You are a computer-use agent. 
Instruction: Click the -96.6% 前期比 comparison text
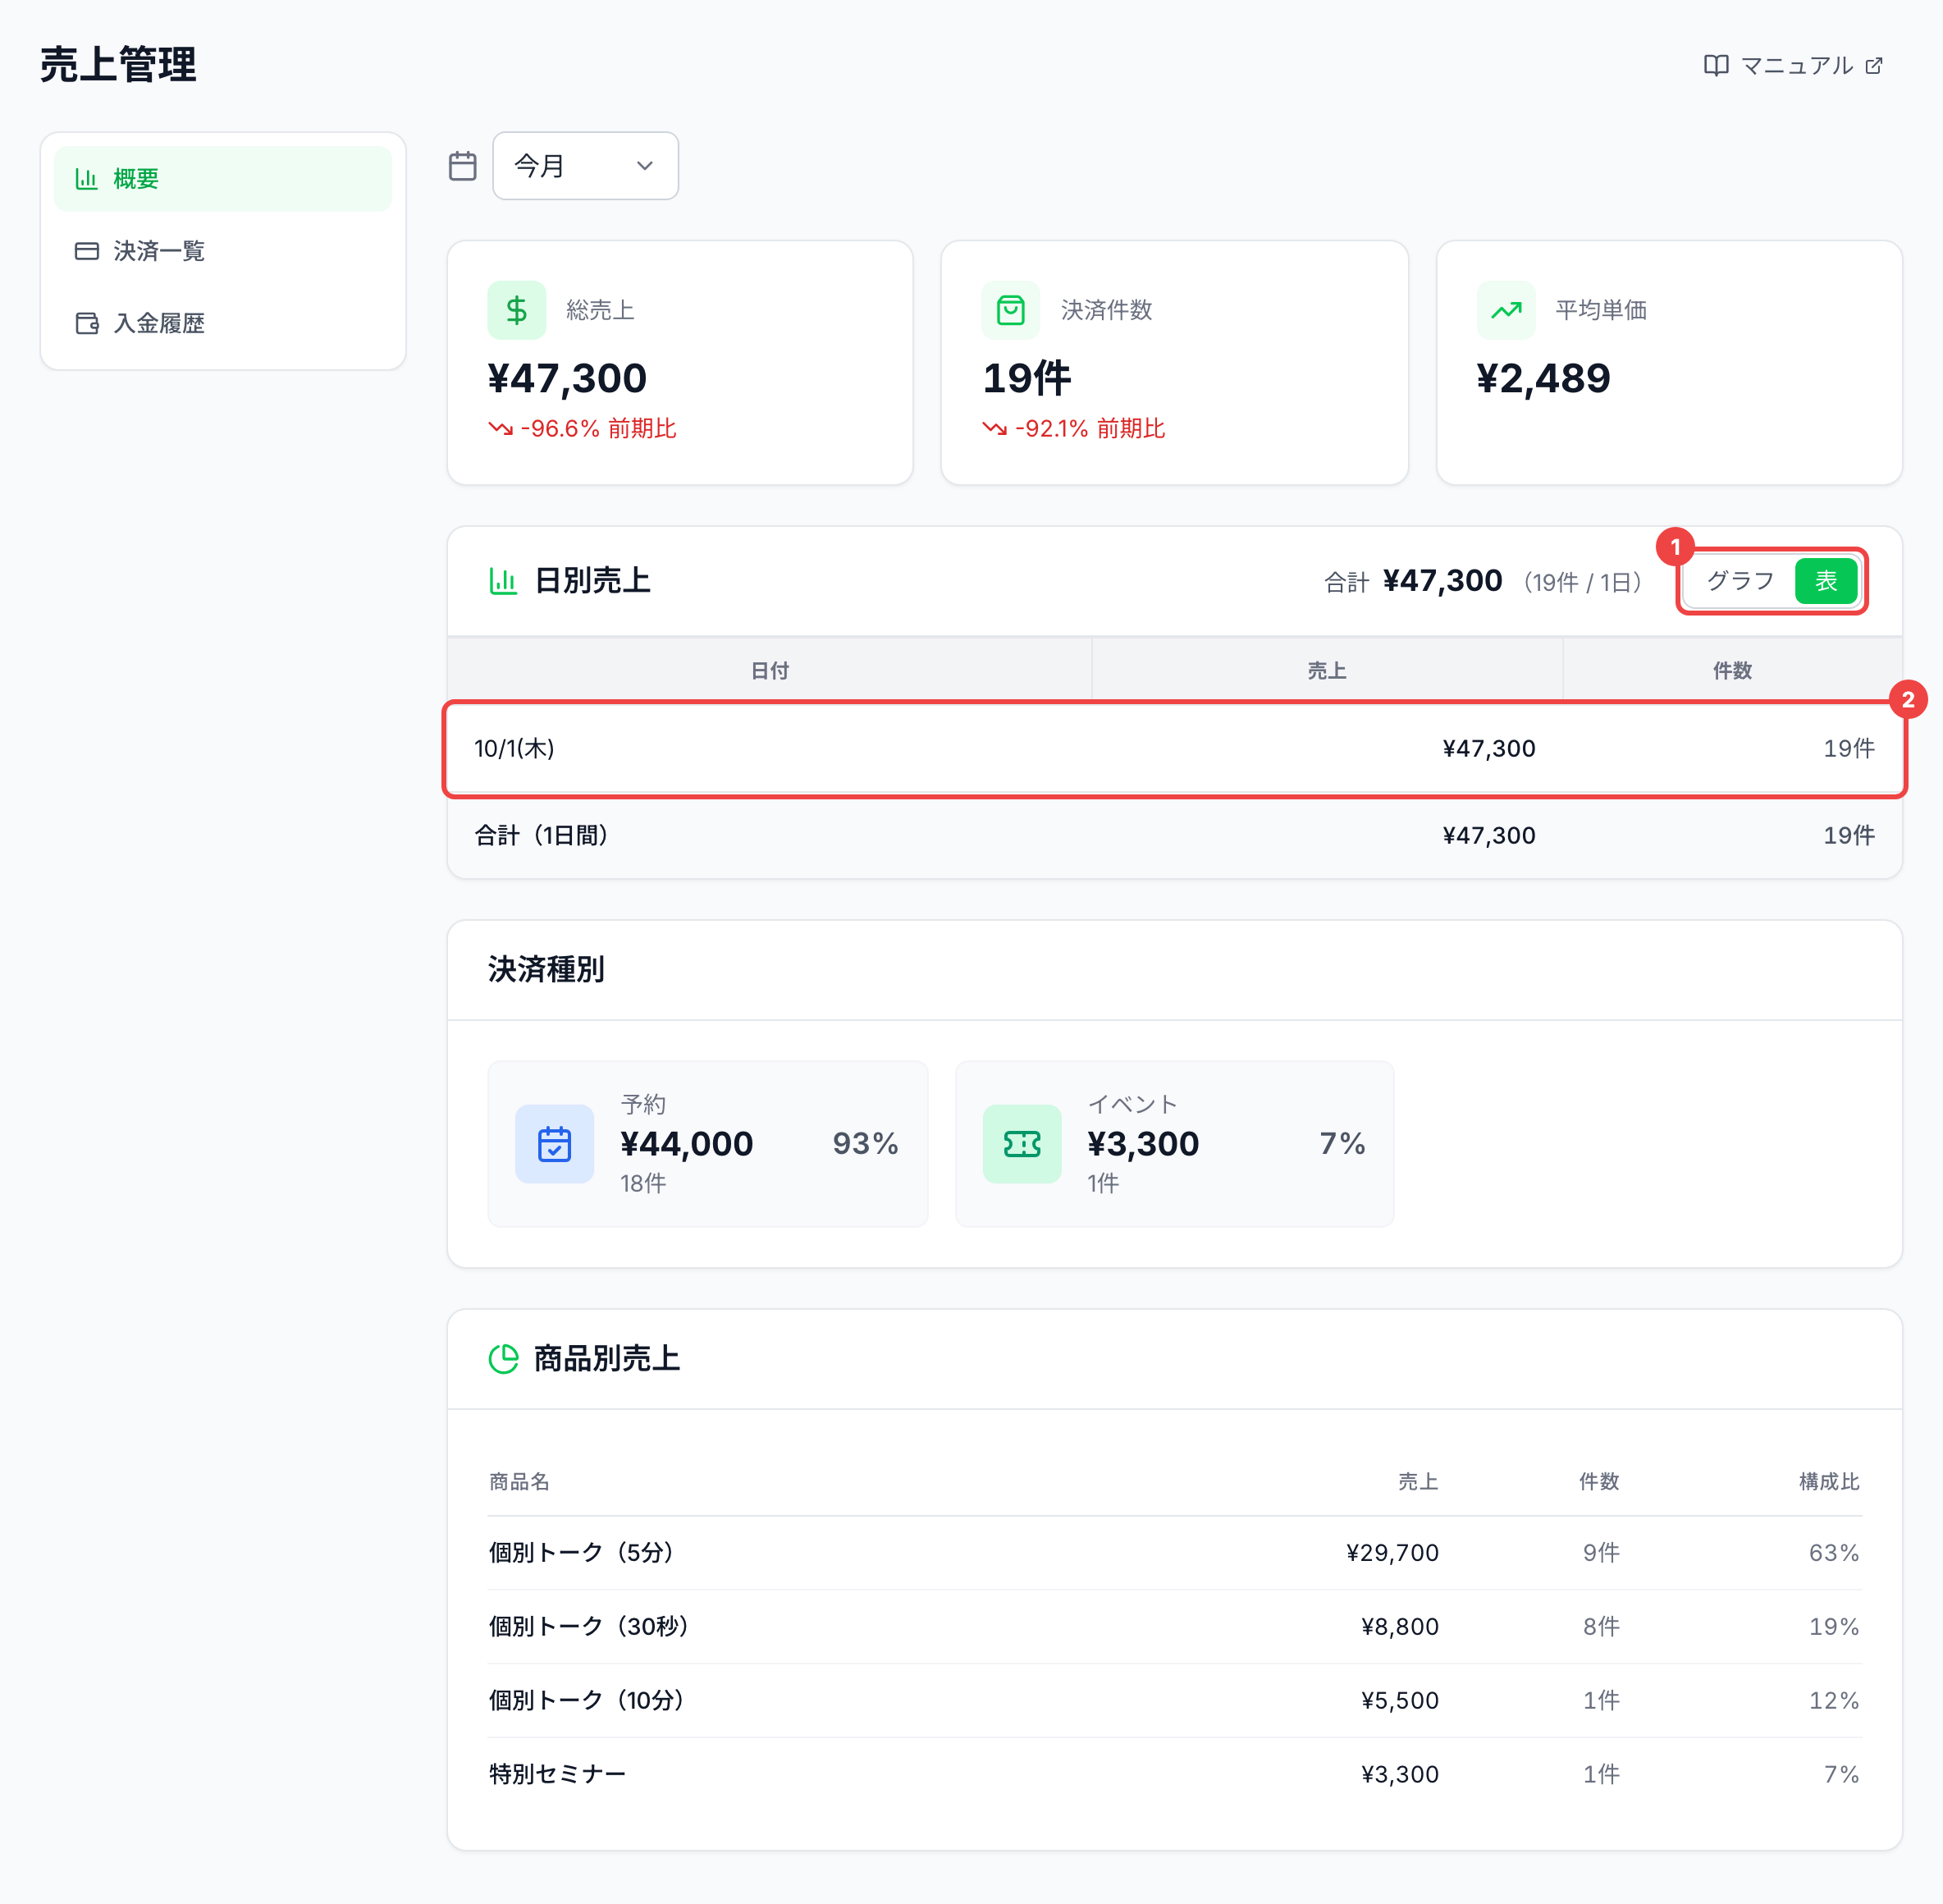pyautogui.click(x=598, y=429)
